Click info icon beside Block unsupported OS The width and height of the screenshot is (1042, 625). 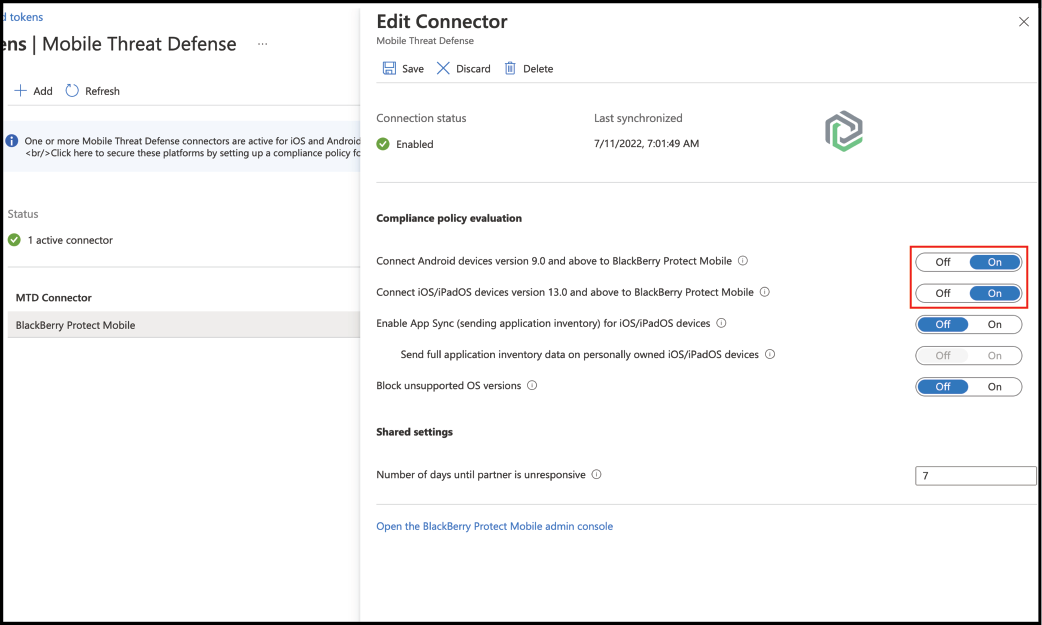tap(532, 386)
